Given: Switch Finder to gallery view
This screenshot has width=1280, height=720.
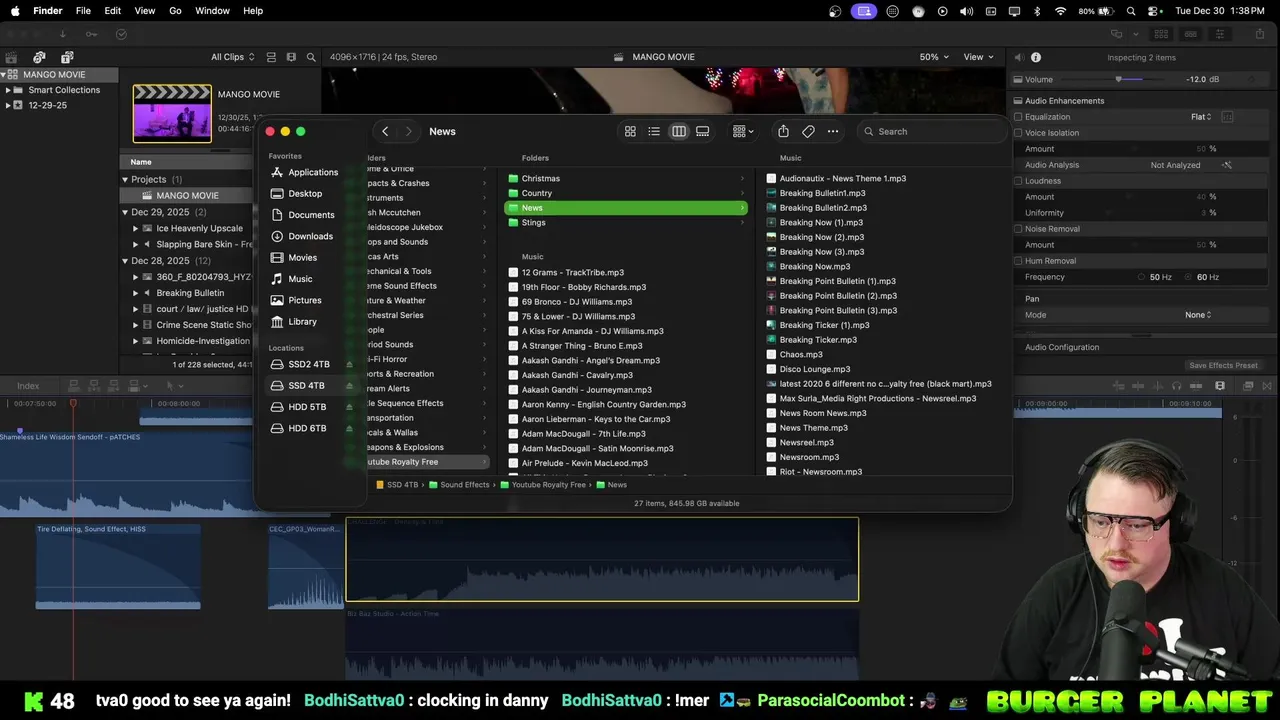Looking at the screenshot, I should click(x=703, y=131).
